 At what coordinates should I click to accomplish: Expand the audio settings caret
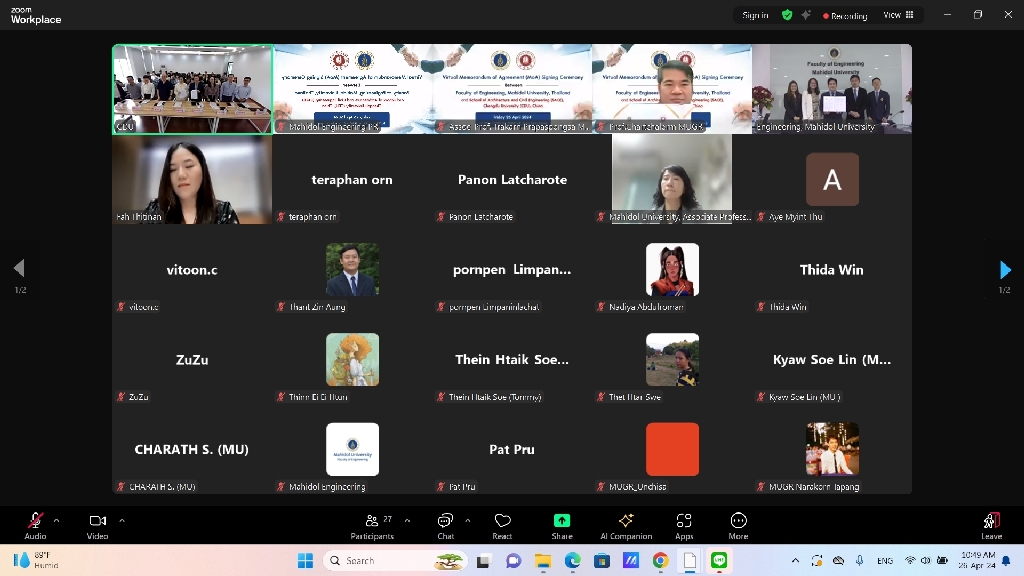tap(56, 520)
